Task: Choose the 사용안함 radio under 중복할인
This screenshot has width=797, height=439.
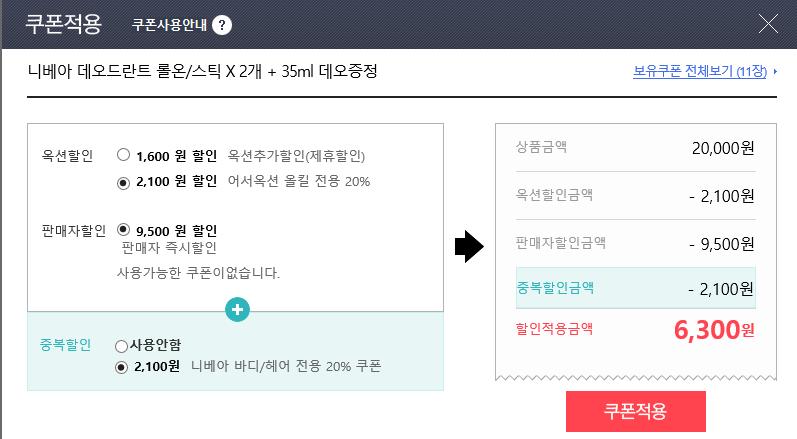Action: point(121,346)
